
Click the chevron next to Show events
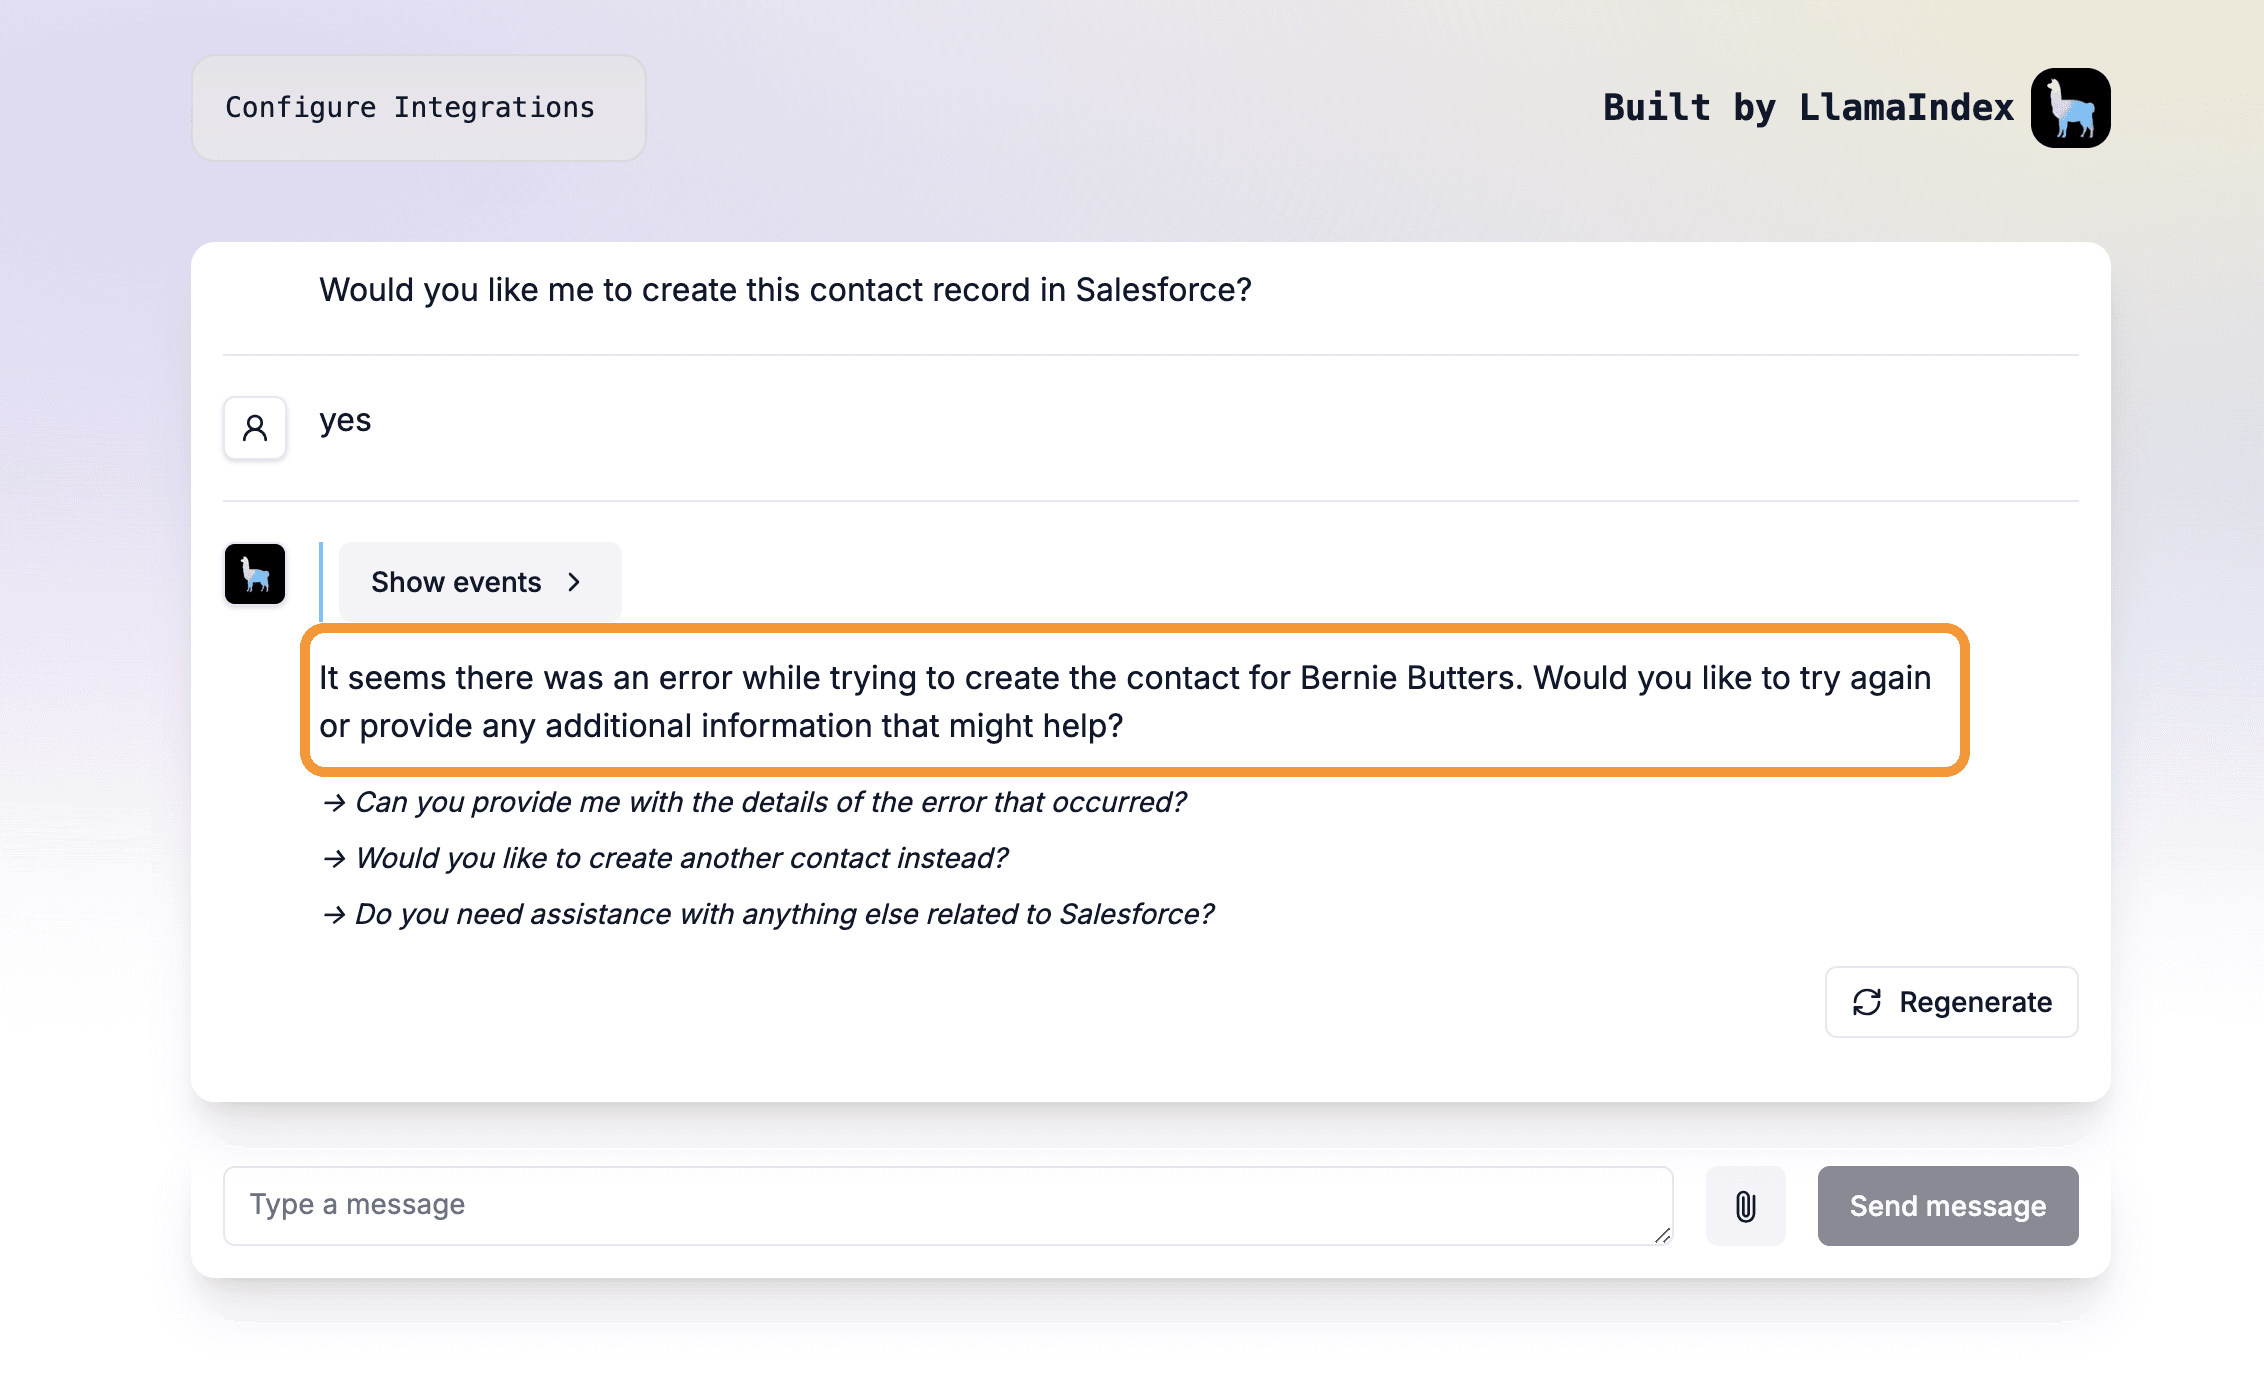pos(574,582)
